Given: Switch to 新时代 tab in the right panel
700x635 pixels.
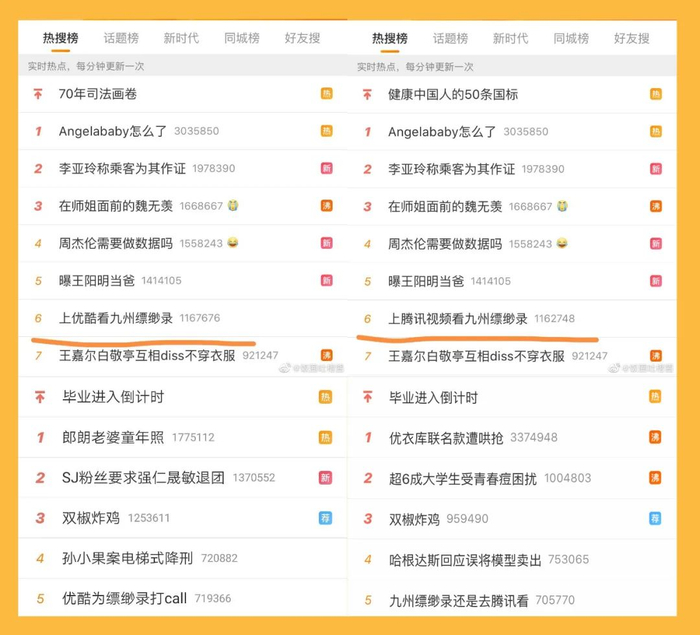Looking at the screenshot, I should 510,38.
